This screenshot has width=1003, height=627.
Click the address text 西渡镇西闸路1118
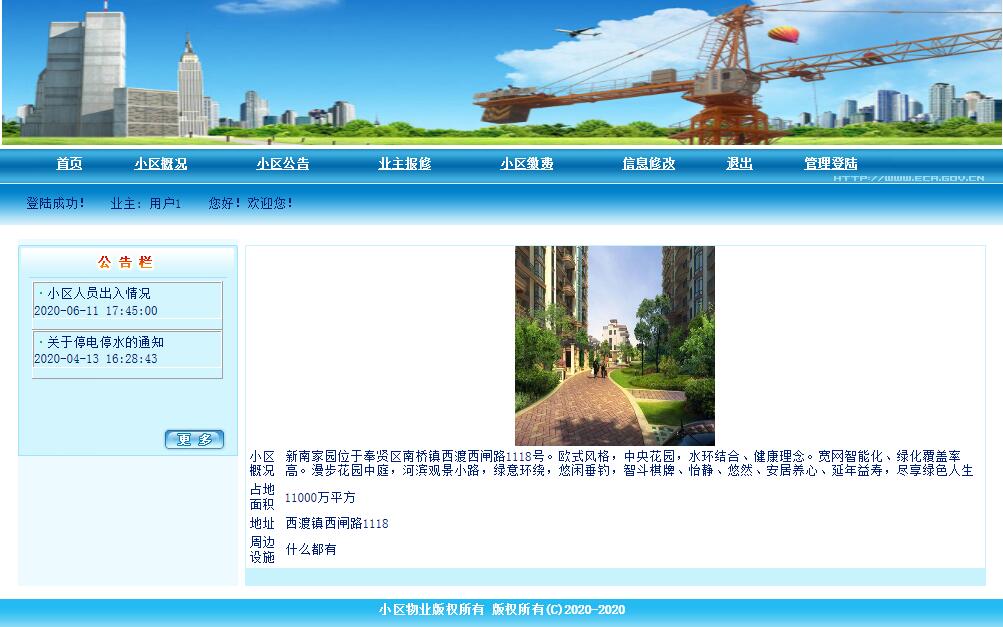click(337, 523)
